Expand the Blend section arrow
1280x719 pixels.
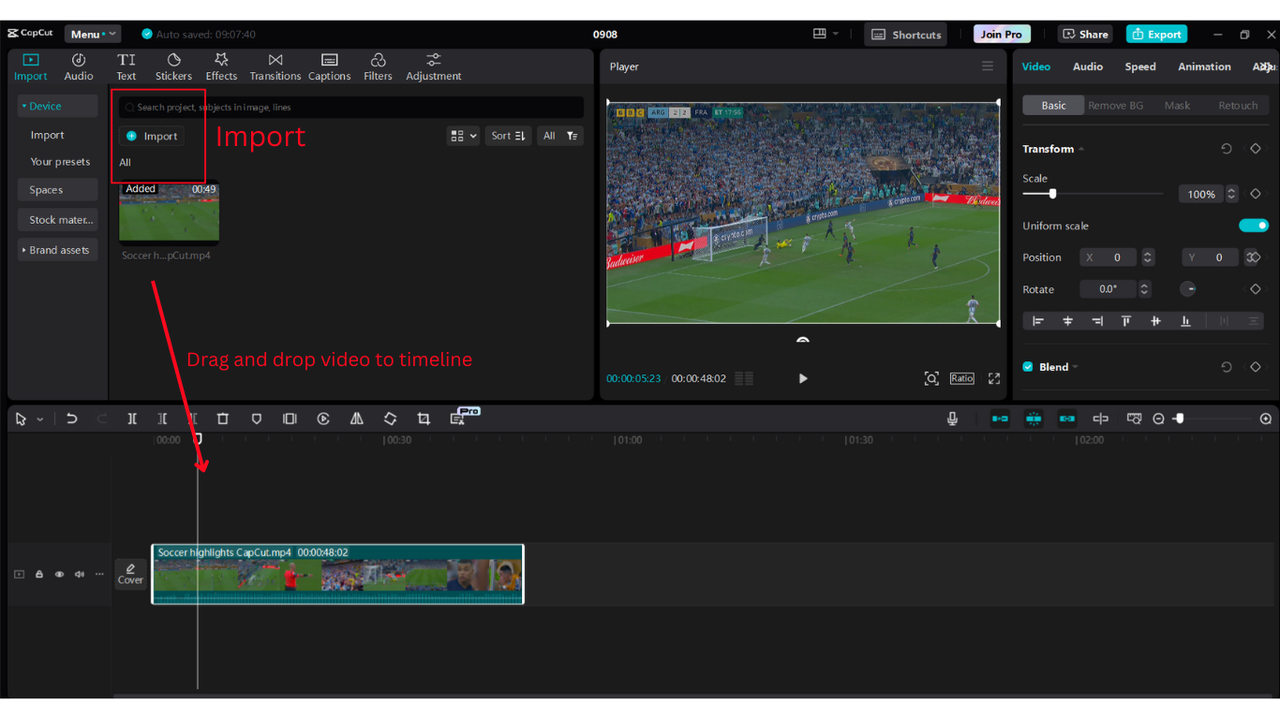tap(1075, 367)
